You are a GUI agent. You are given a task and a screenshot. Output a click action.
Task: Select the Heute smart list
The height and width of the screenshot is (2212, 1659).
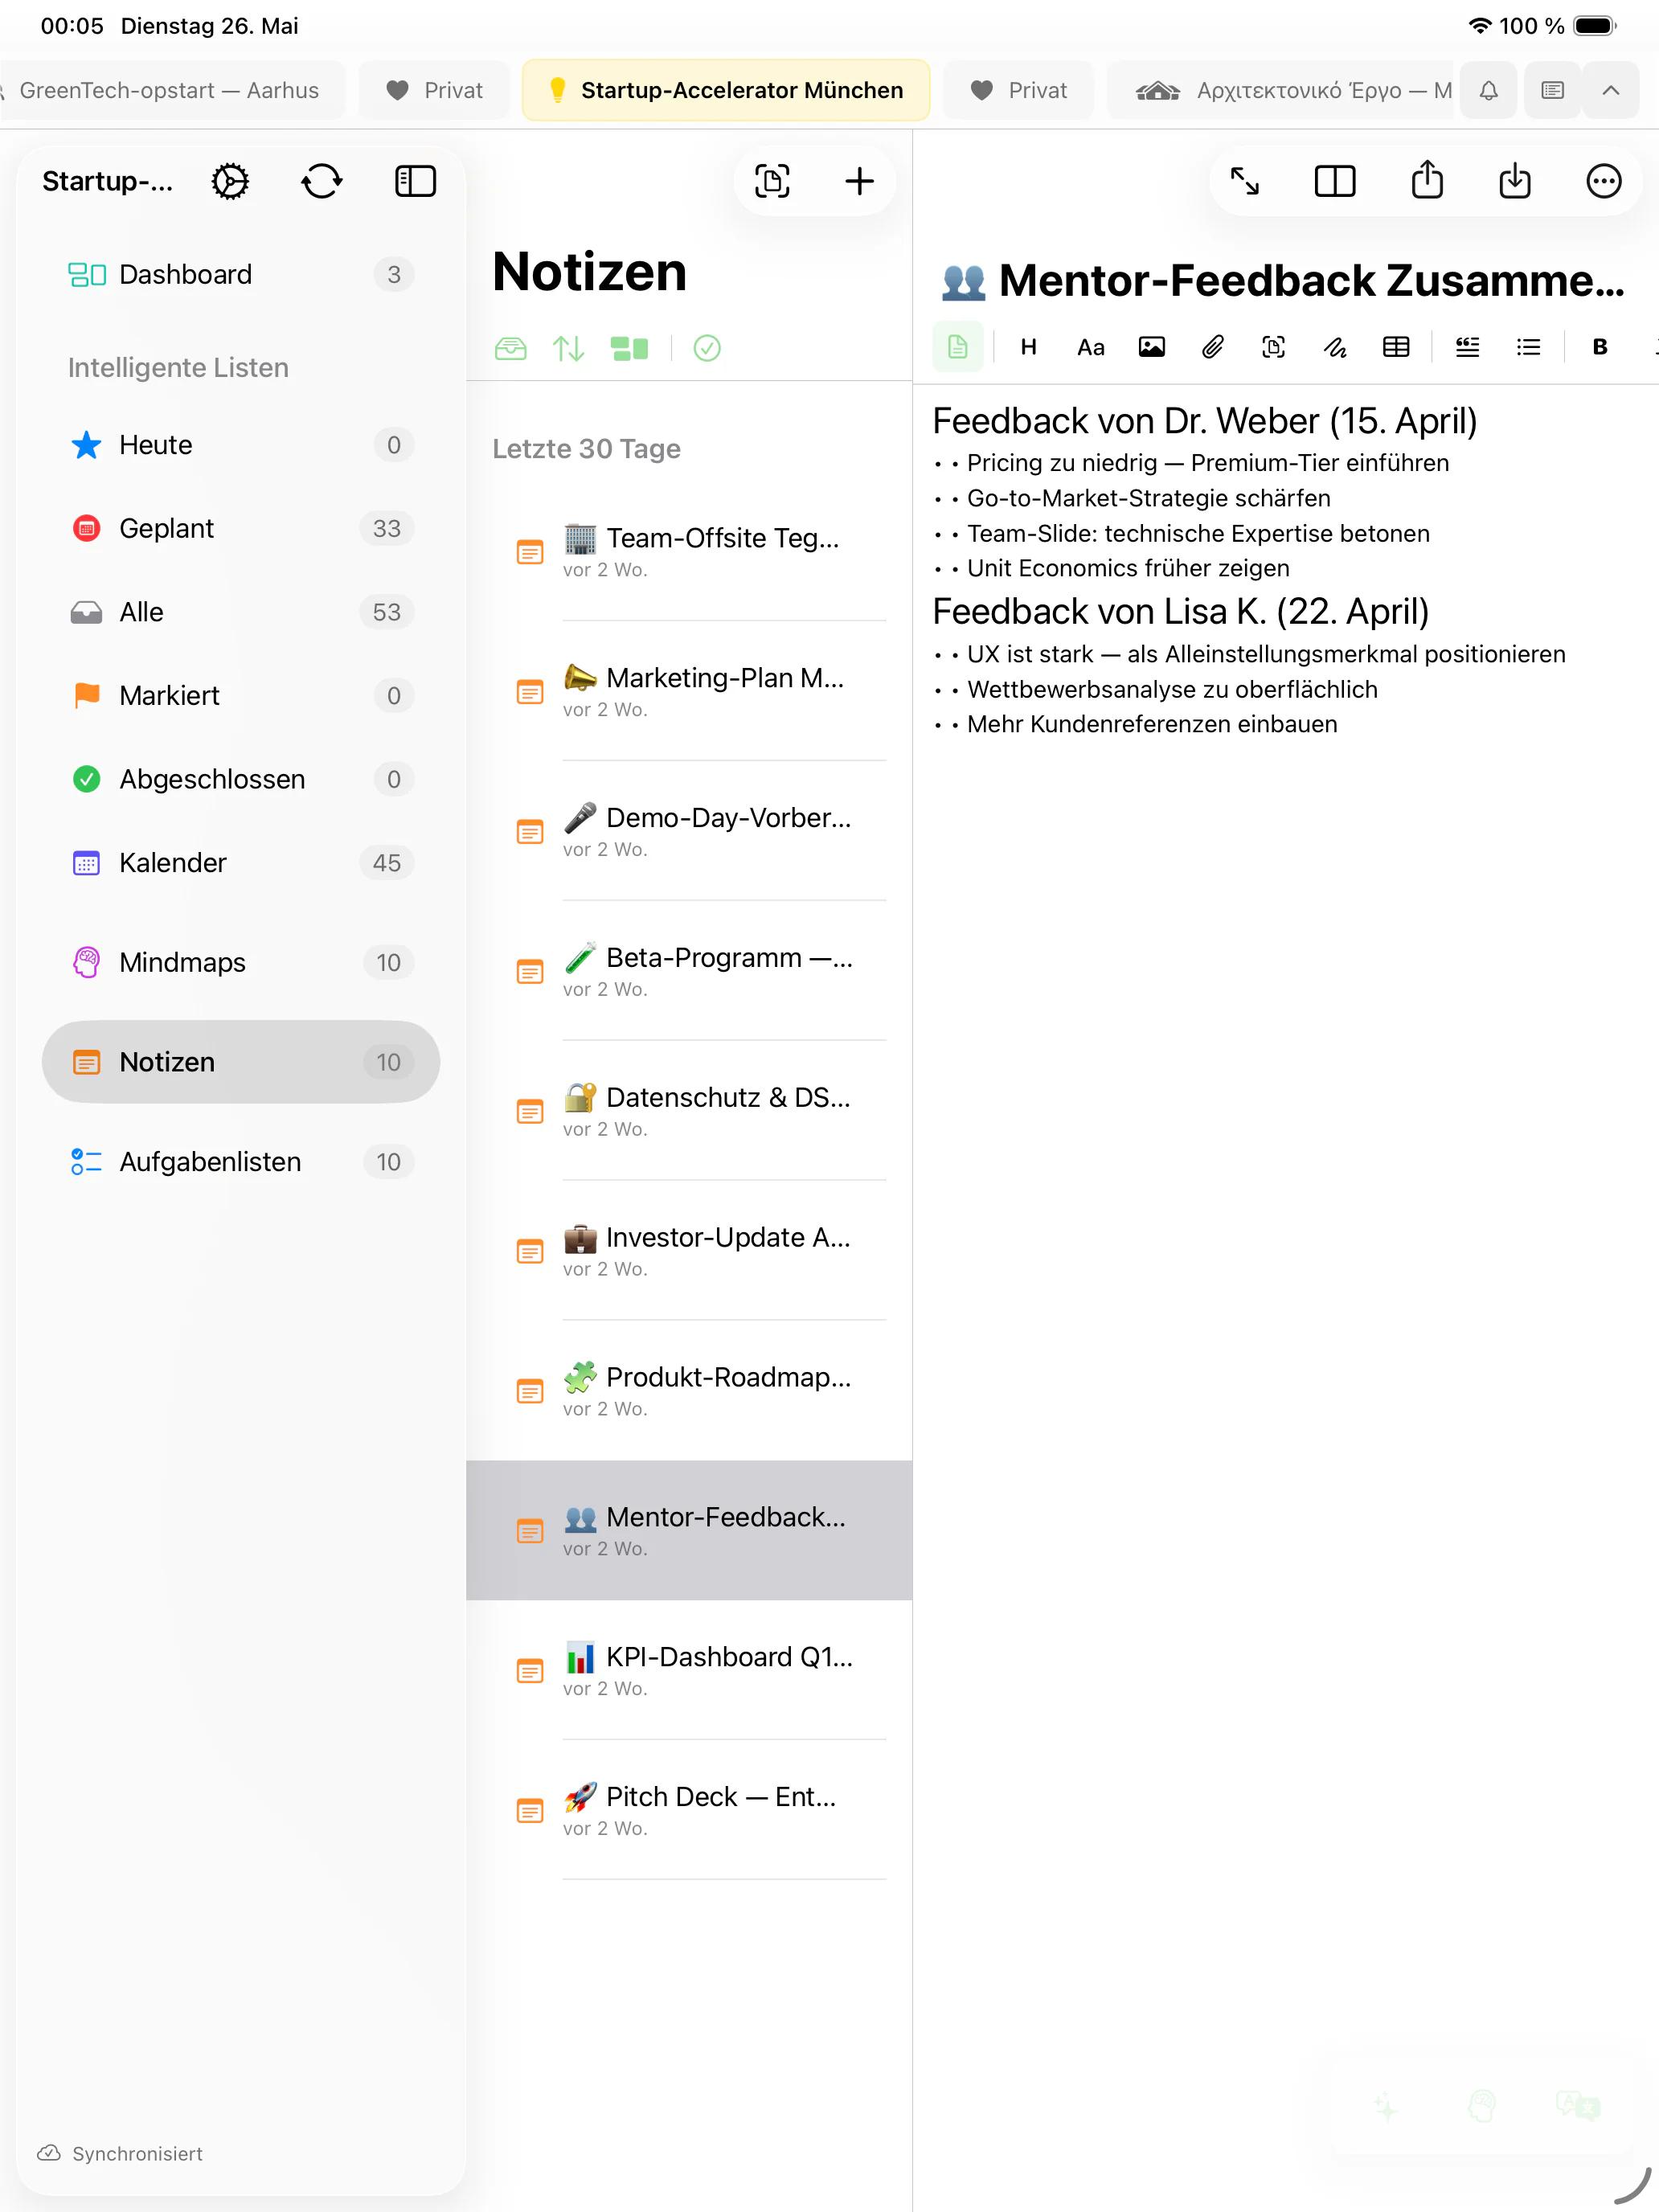241,444
